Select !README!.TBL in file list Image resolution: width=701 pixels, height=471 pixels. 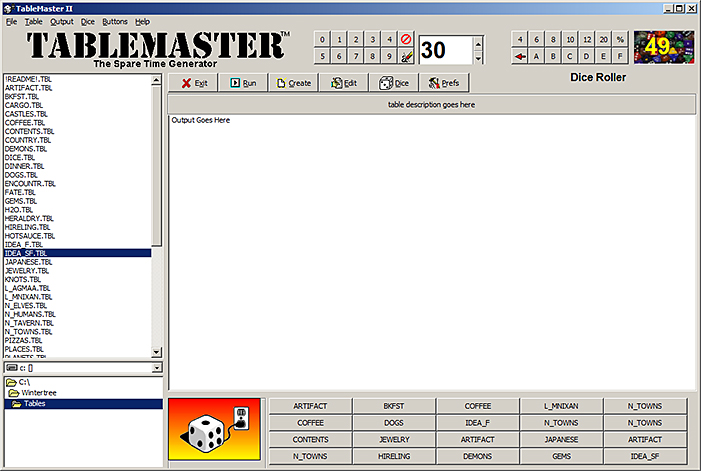[x=78, y=79]
